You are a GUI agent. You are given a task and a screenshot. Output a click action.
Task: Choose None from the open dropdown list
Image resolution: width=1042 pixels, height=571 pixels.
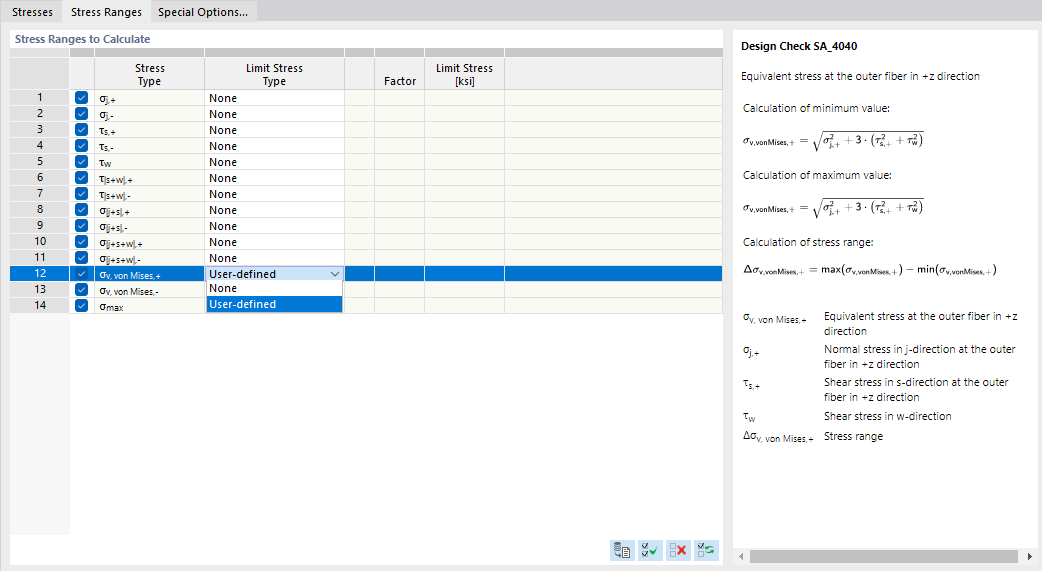(x=274, y=288)
